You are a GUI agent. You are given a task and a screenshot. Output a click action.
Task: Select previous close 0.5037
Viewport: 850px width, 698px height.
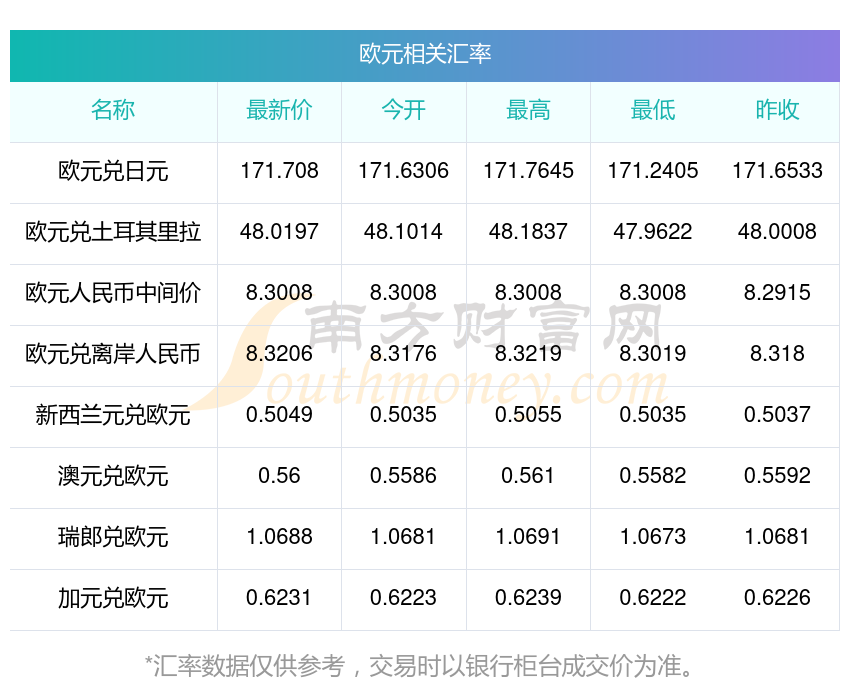(777, 415)
